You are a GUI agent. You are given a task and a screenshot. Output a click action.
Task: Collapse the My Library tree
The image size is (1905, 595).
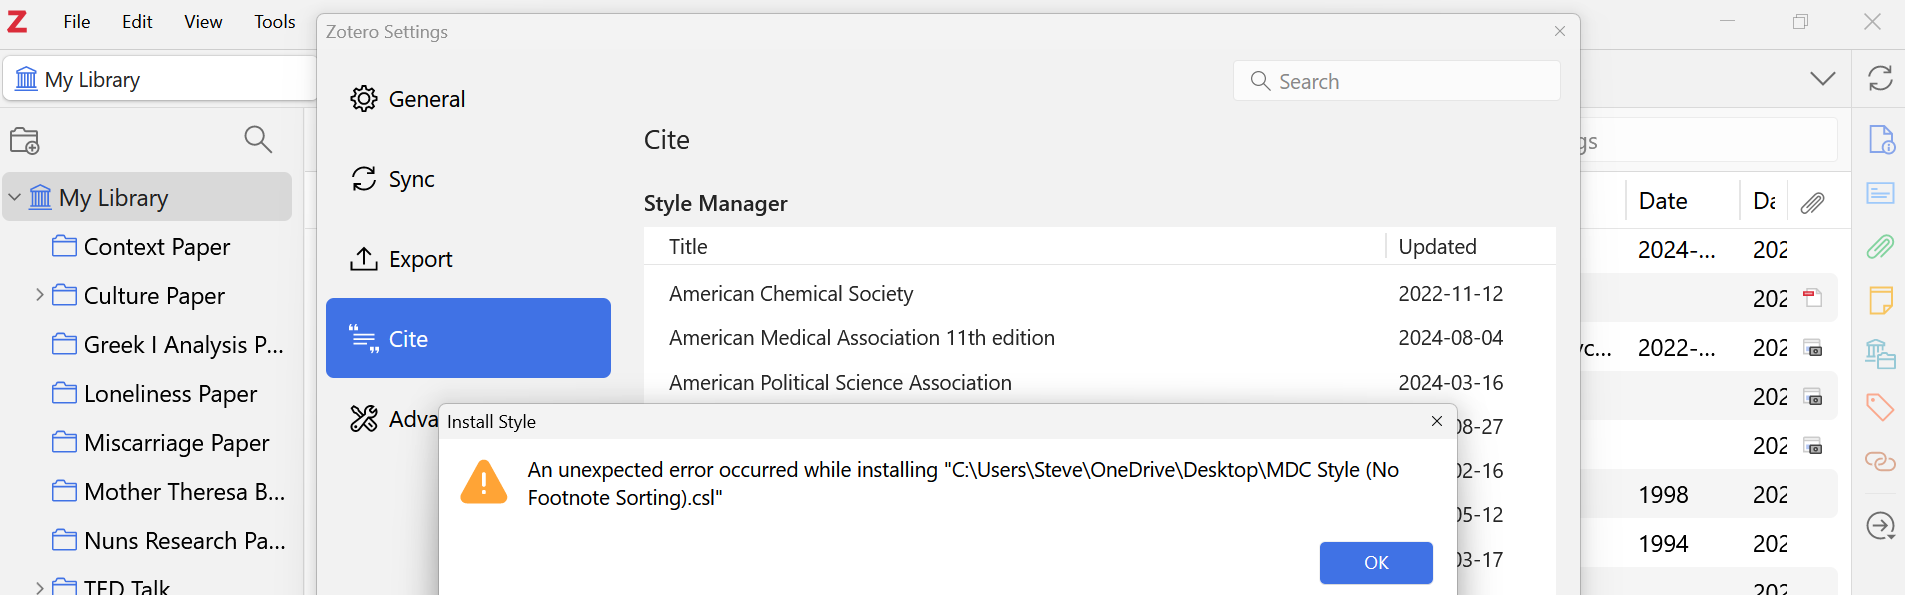click(x=15, y=197)
